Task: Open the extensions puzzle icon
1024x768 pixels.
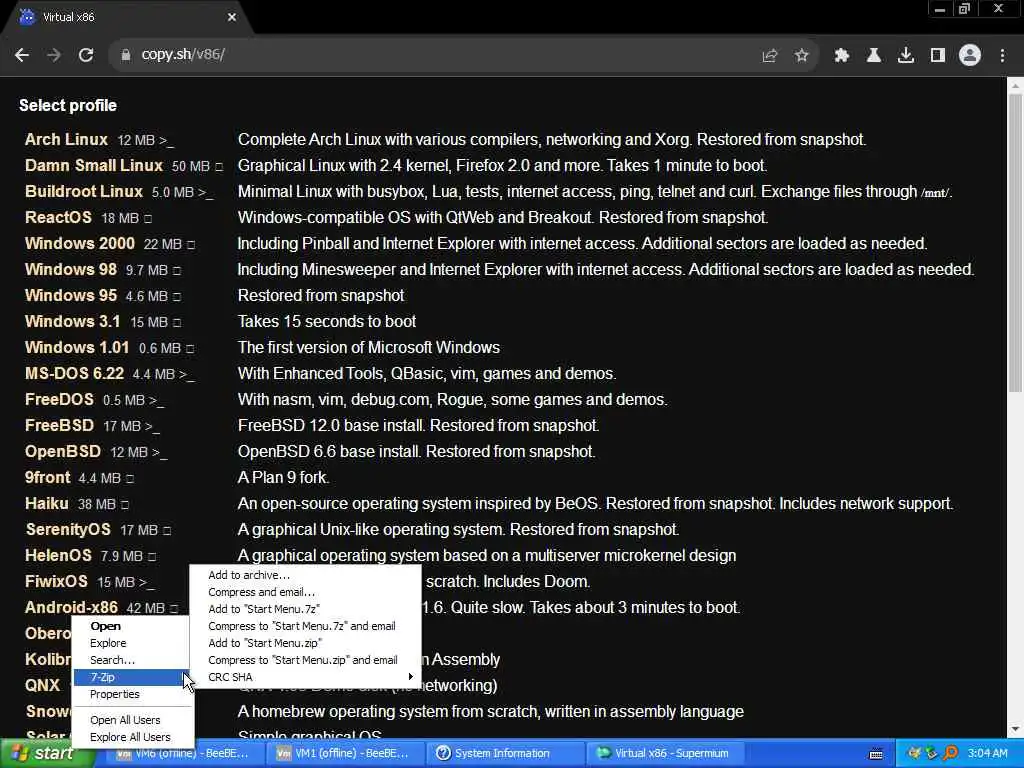Action: pyautogui.click(x=841, y=56)
